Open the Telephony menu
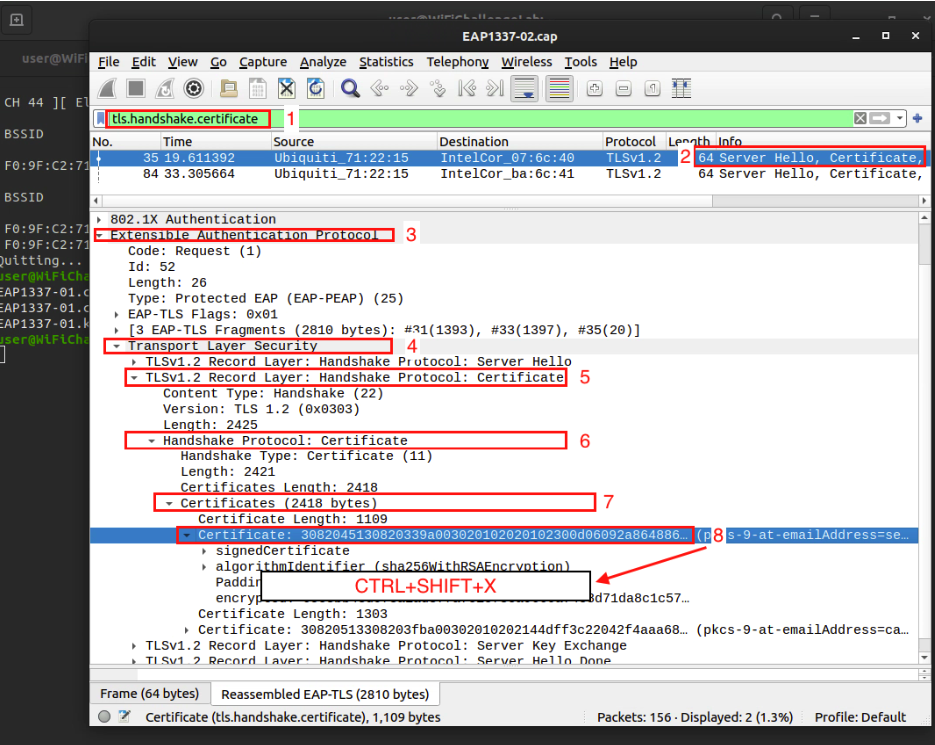The height and width of the screenshot is (745, 935). click(x=457, y=62)
